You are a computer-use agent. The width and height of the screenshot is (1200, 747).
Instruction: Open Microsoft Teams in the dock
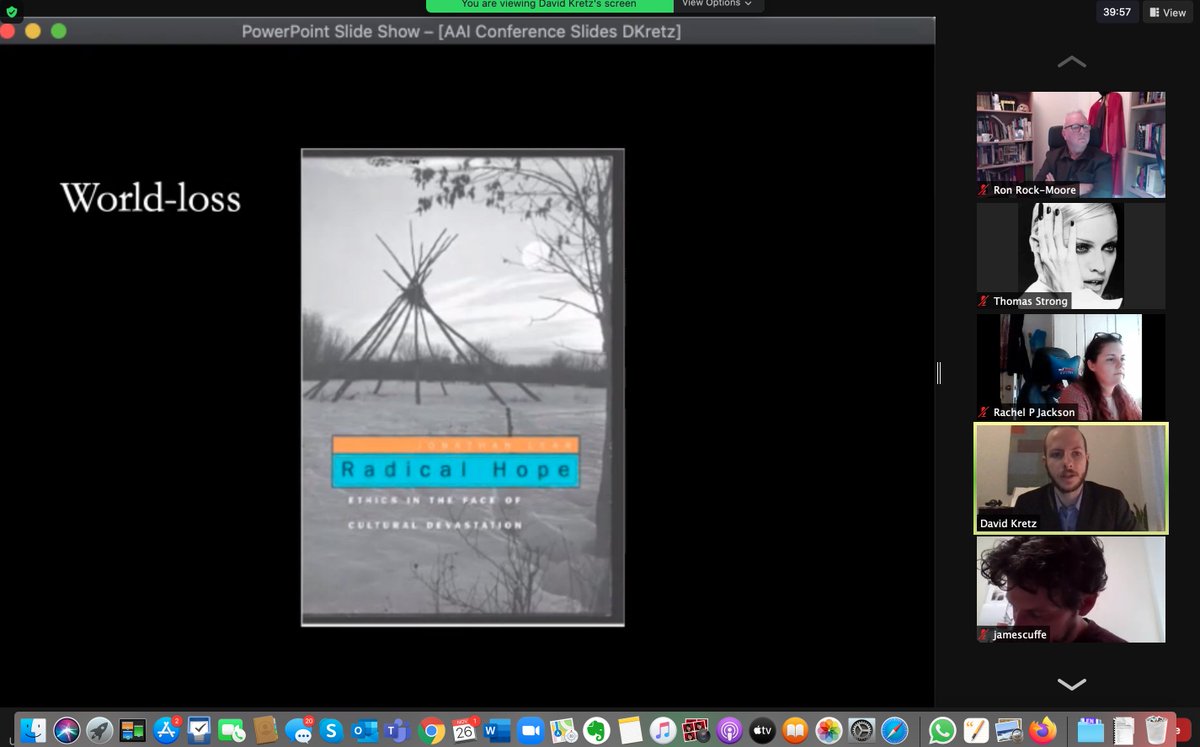click(397, 730)
